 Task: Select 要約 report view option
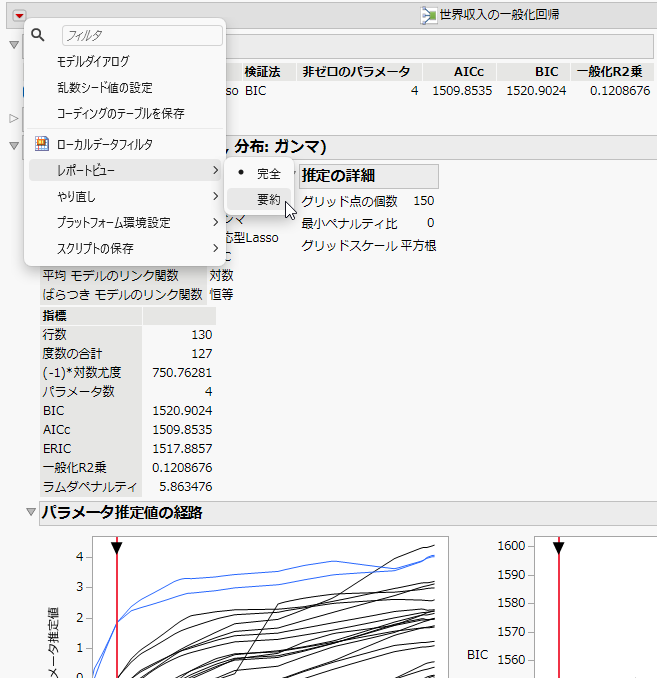(x=259, y=200)
